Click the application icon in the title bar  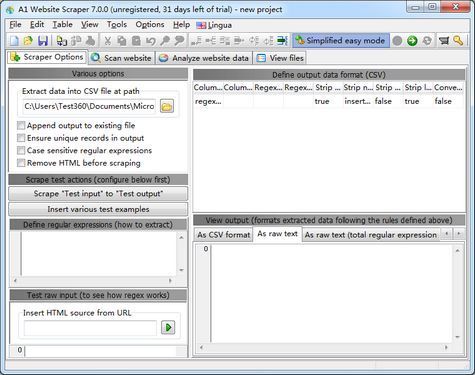(10, 9)
